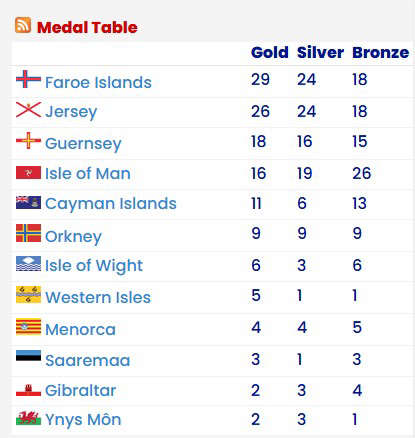Open the Faroe Islands link
Viewport: 415px width, 438px height.
point(98,82)
